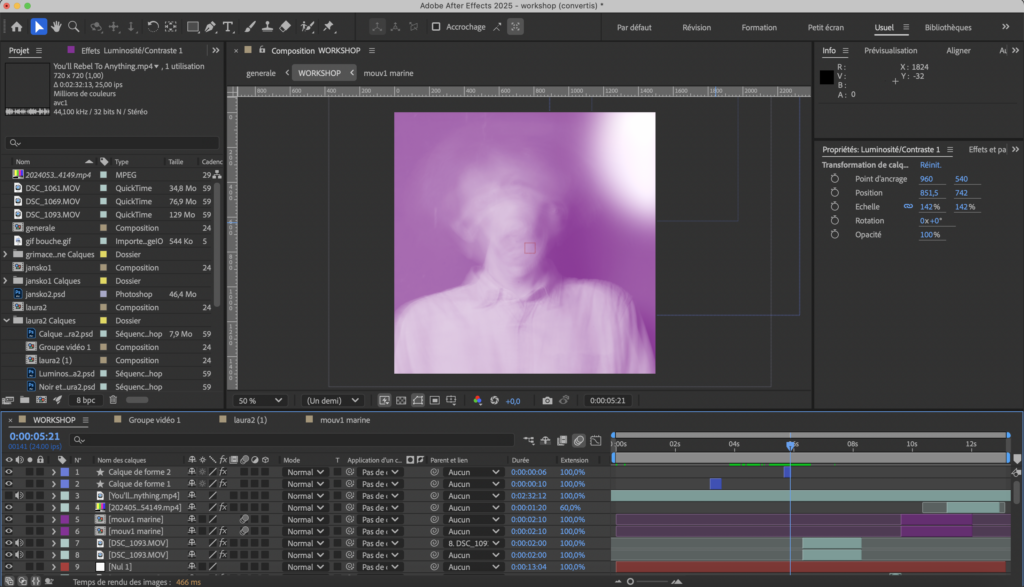1024x587 pixels.
Task: Select the Eraser tool
Action: point(284,27)
